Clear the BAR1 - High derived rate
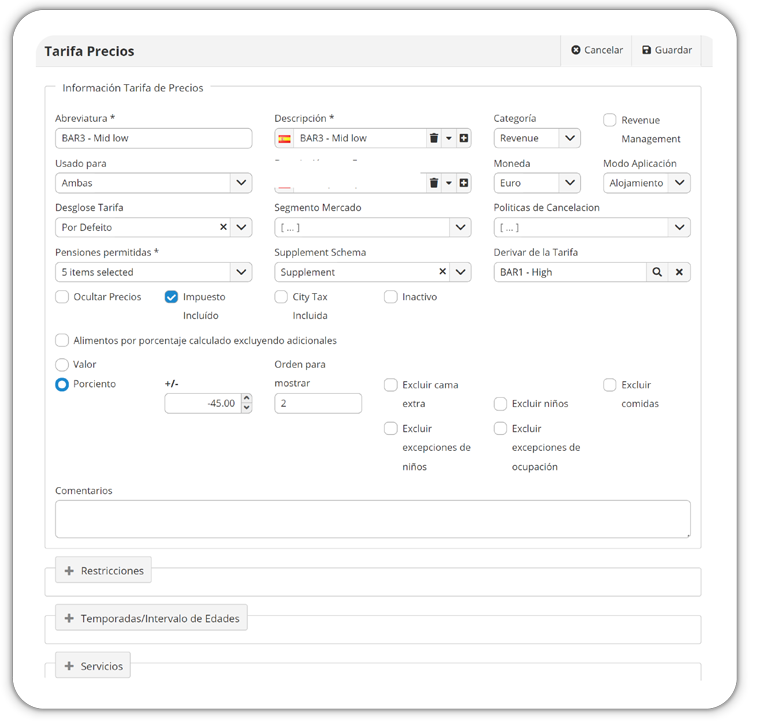 point(679,272)
